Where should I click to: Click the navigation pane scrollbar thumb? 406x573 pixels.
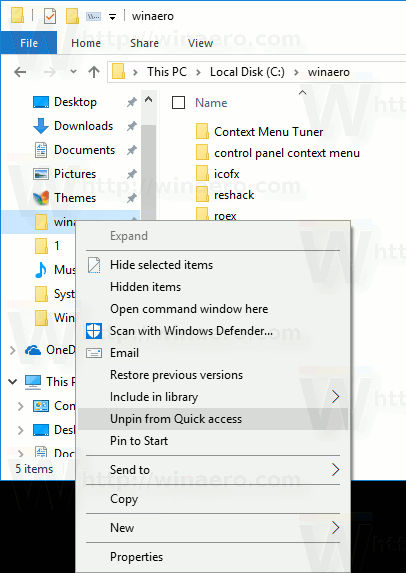148,172
